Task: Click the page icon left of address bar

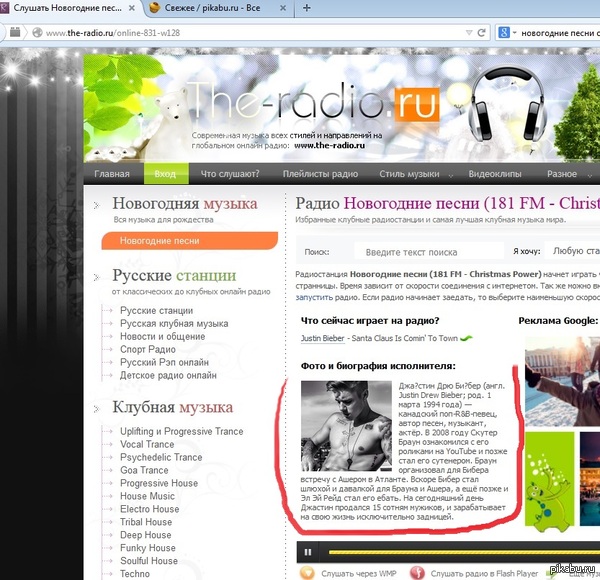Action: pyautogui.click(x=15, y=33)
